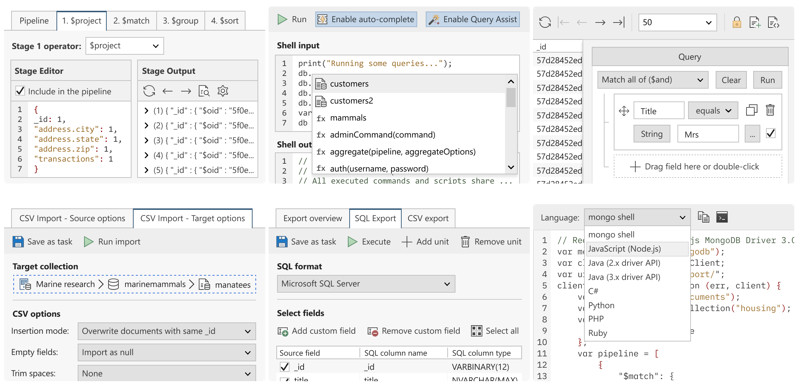Image resolution: width=800 pixels, height=389 pixels.
Task: Open the equals operator dropdown
Action: 713,110
